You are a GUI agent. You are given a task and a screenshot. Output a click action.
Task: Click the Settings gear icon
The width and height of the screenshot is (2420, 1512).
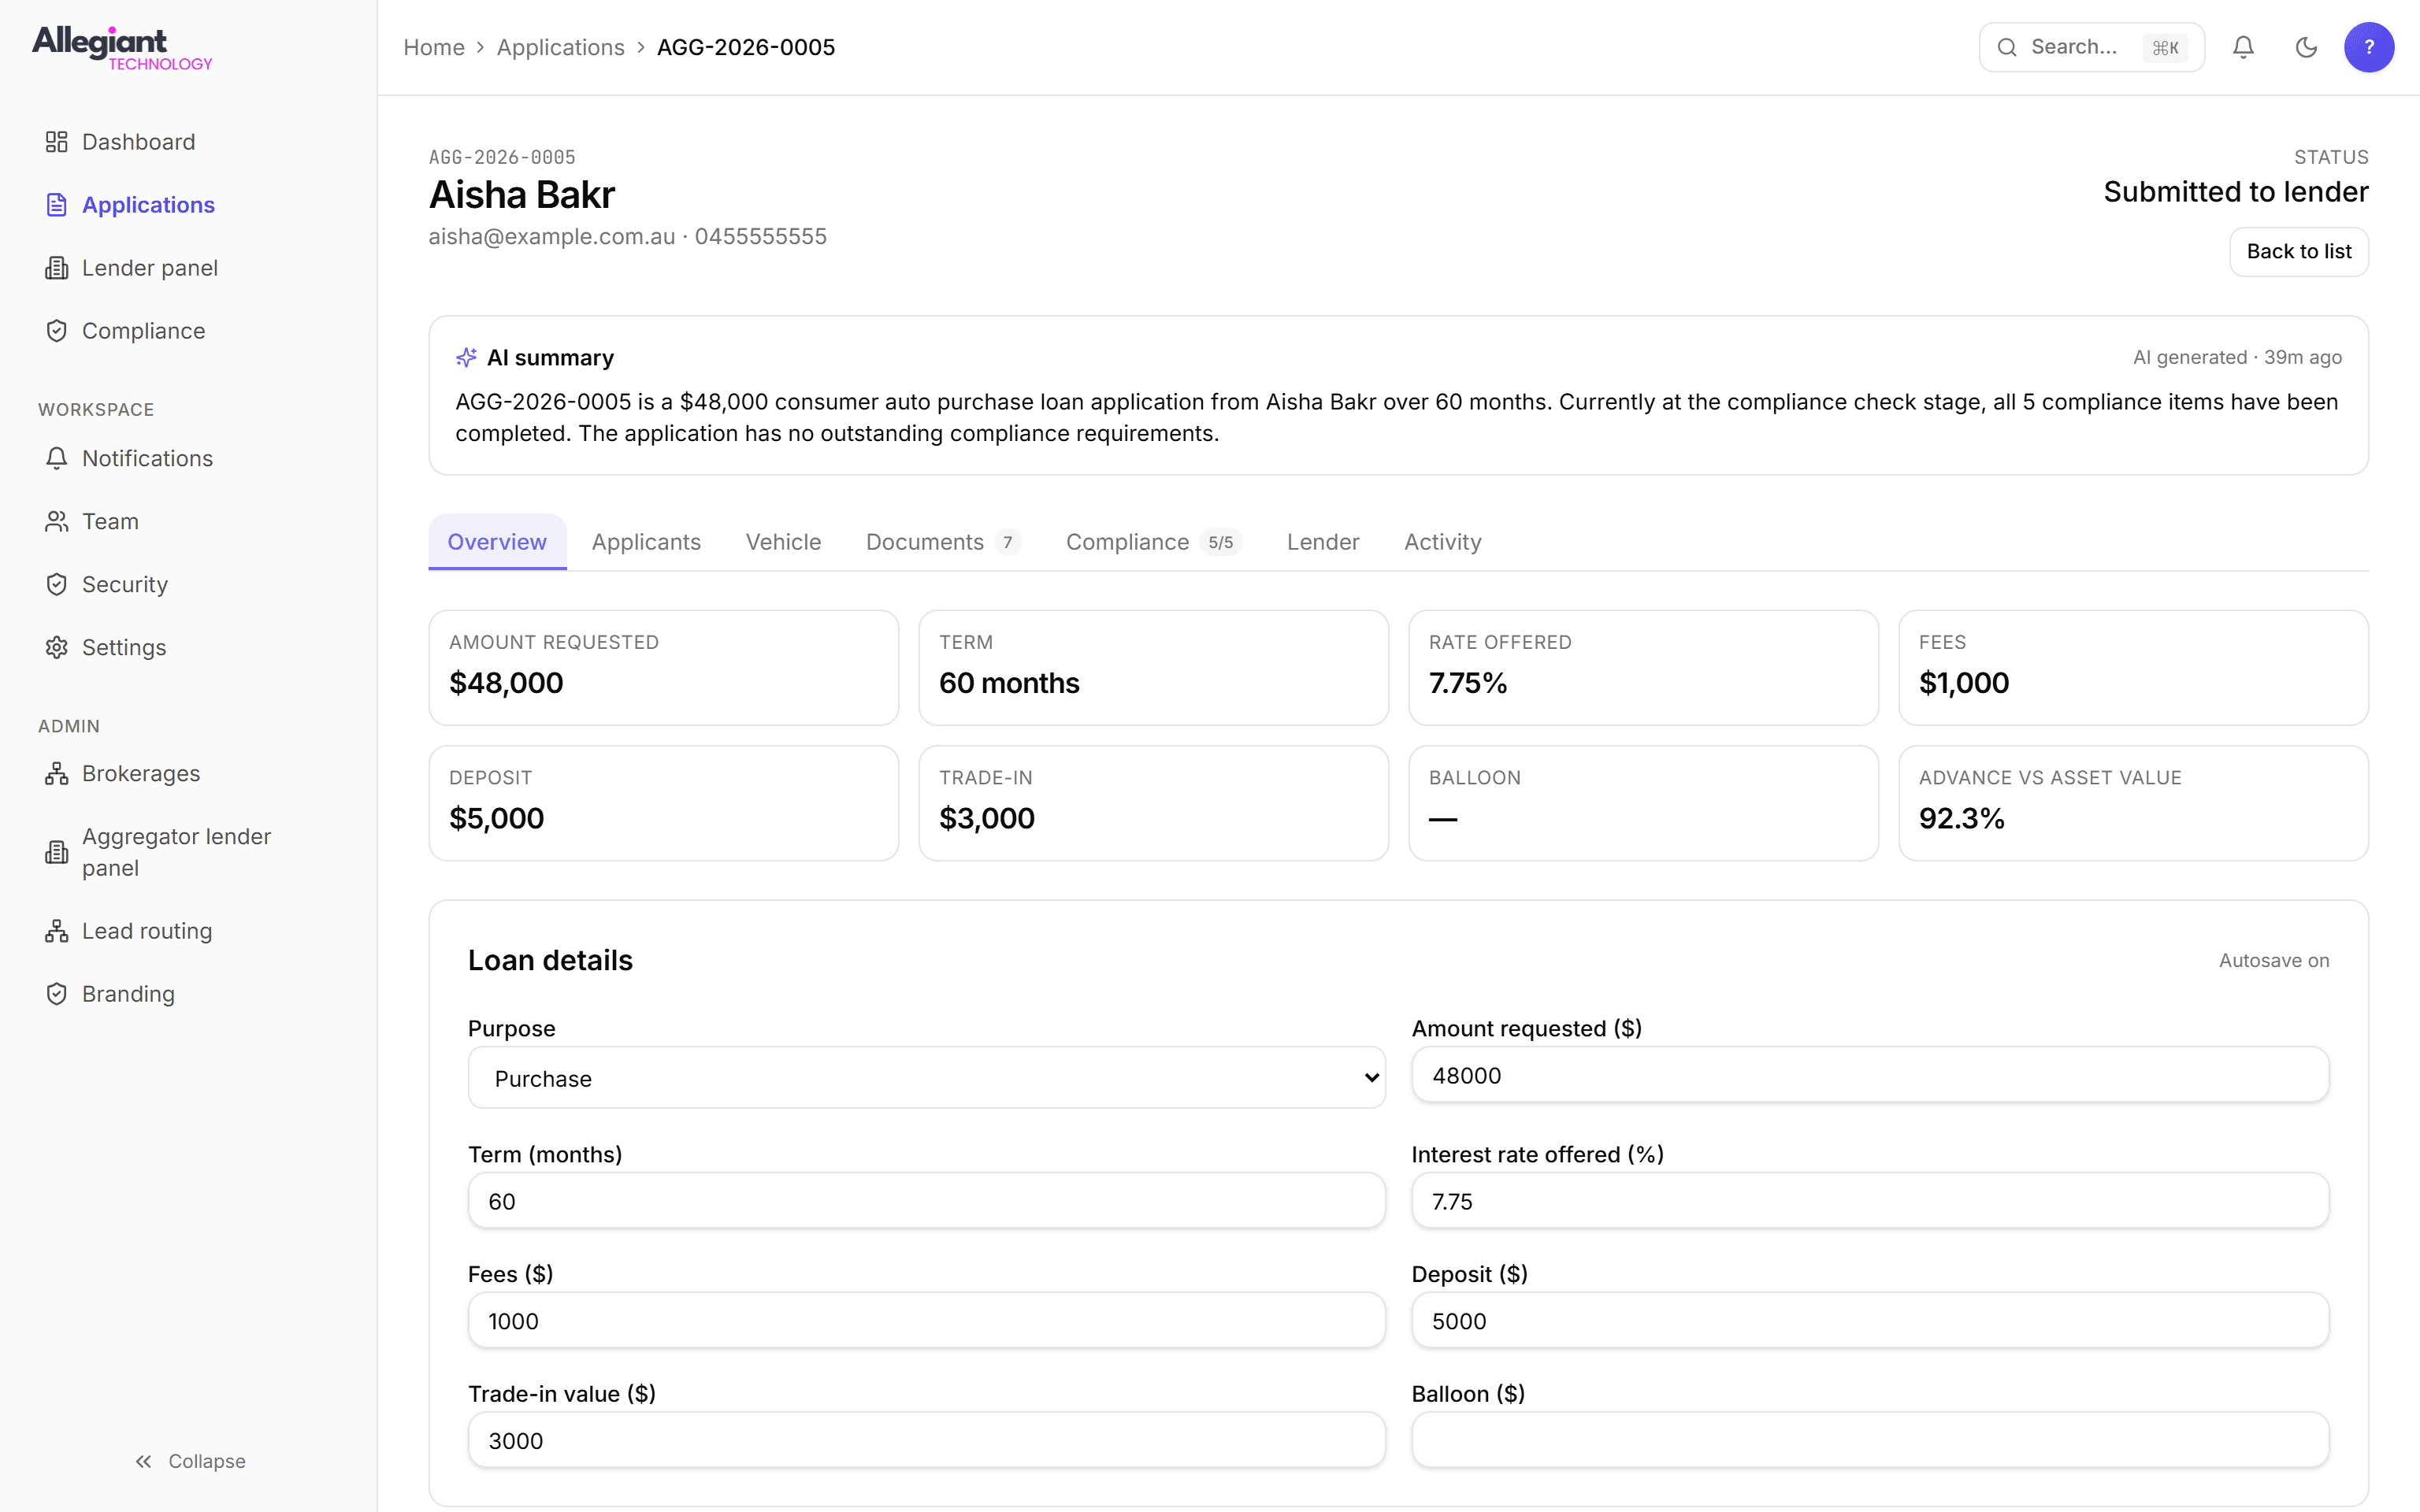57,647
